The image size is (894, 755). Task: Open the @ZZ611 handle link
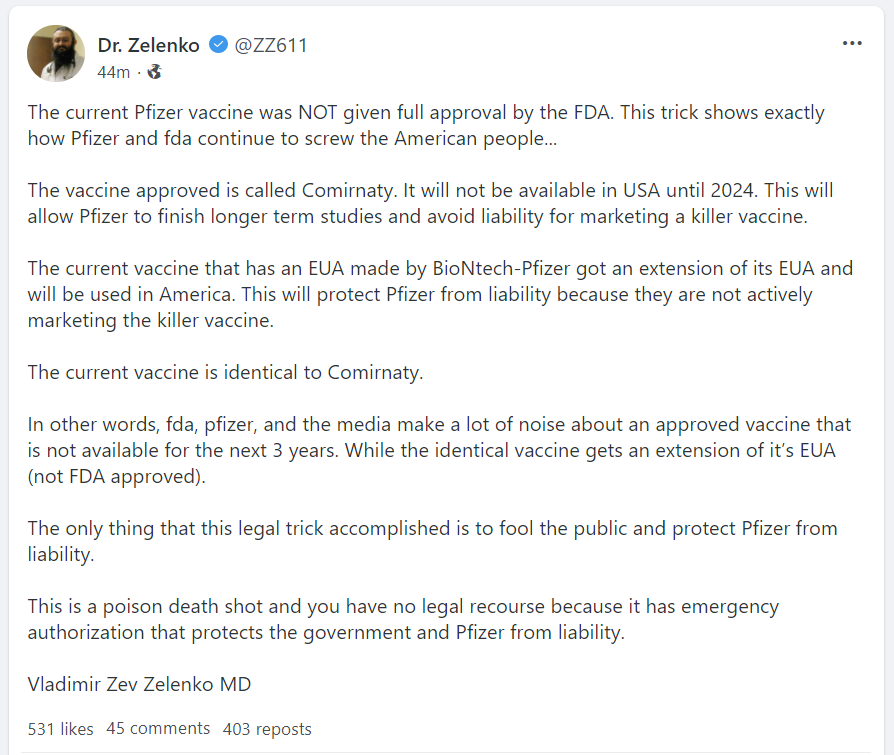[271, 45]
